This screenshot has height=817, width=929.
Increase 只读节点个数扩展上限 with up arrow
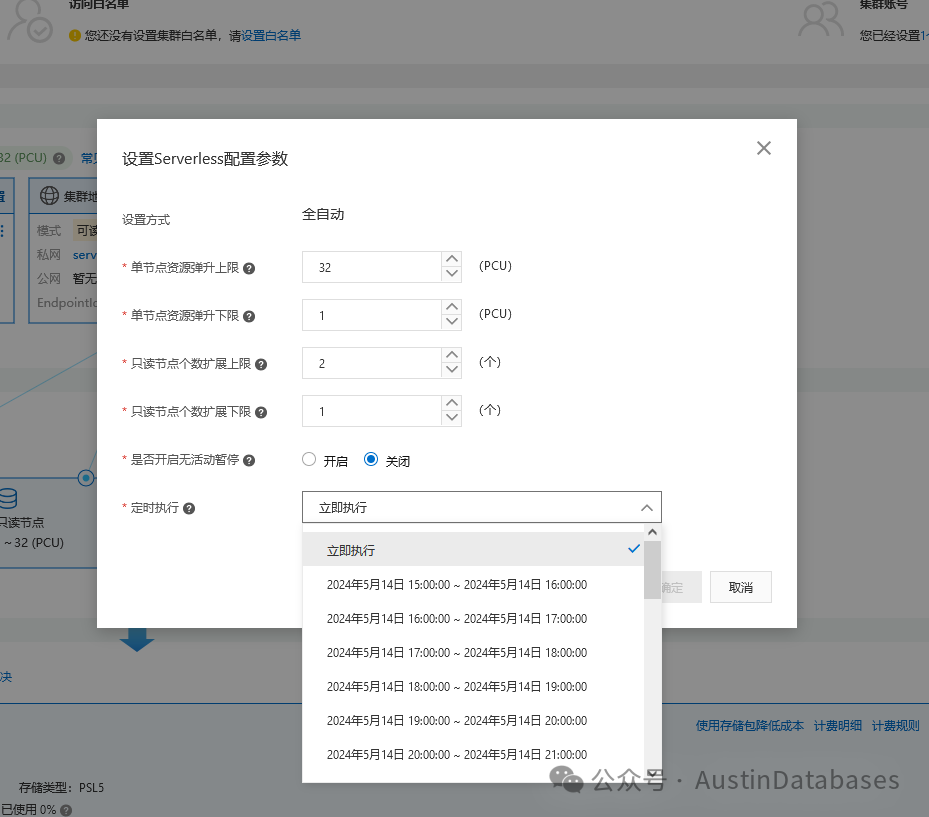[x=452, y=355]
